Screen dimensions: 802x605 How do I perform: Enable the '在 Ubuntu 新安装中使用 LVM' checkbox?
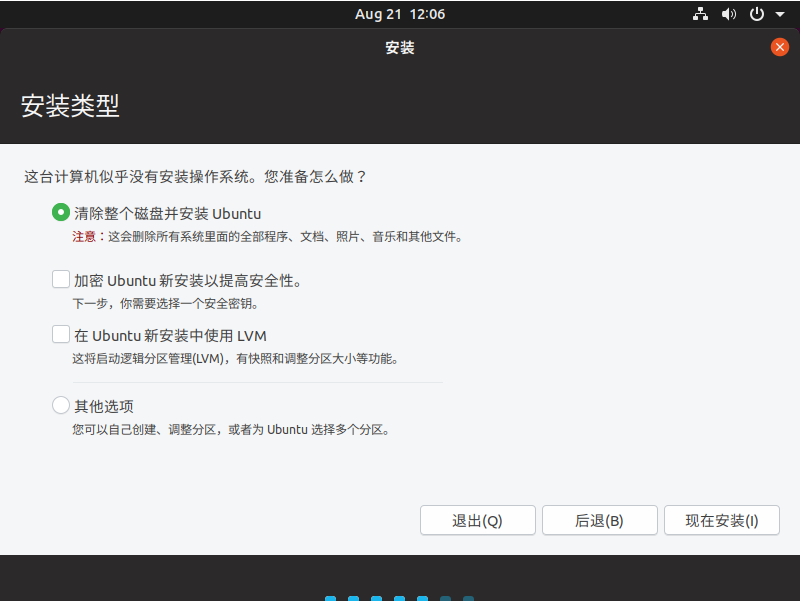[61, 334]
